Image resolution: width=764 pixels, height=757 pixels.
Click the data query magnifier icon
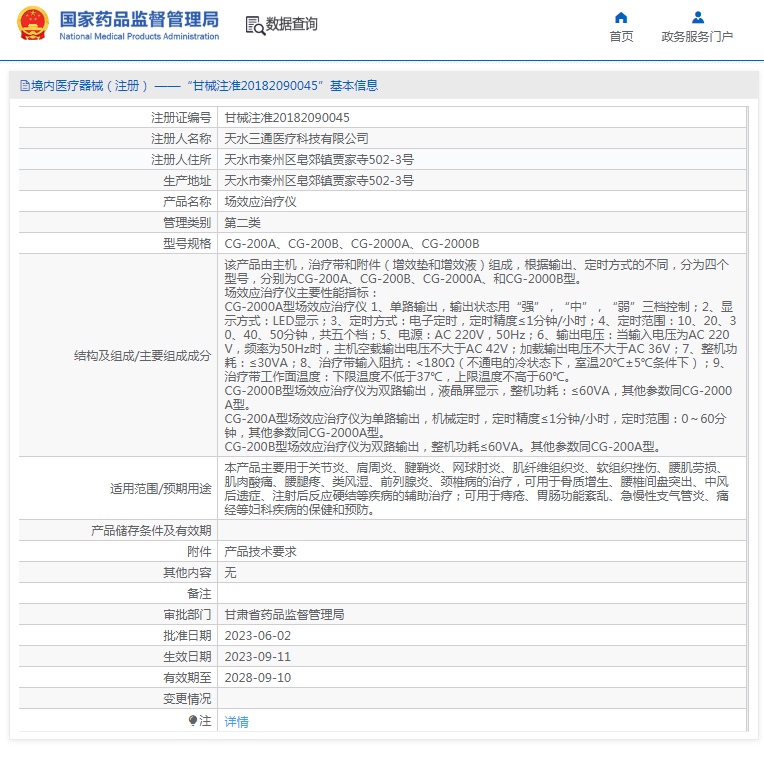[x=255, y=25]
